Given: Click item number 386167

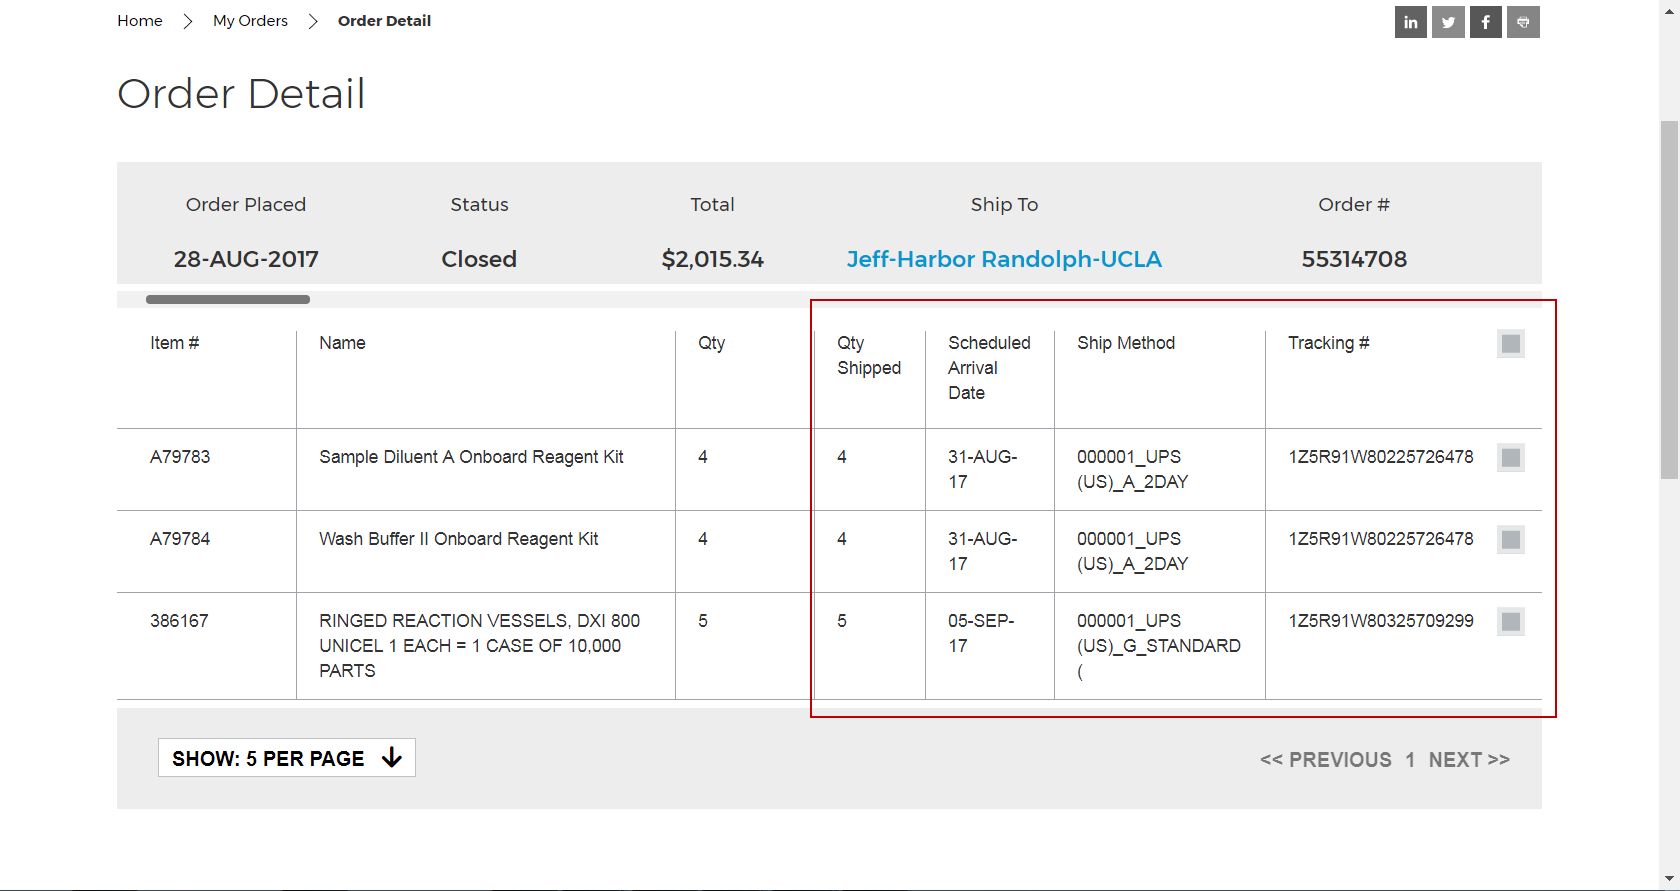Looking at the screenshot, I should coord(179,621).
